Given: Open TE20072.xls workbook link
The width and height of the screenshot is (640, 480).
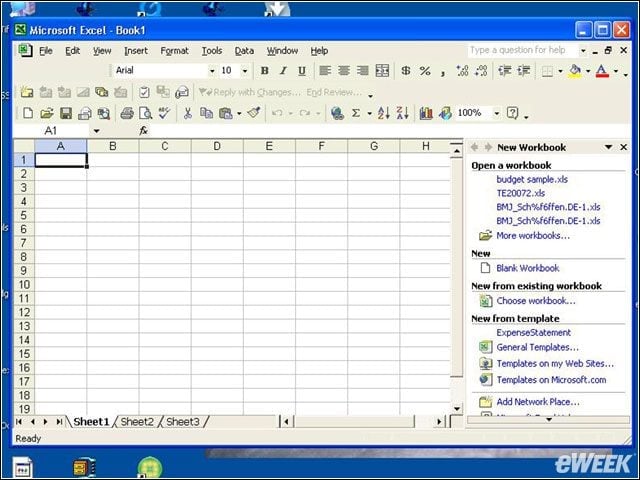Looking at the screenshot, I should pyautogui.click(x=520, y=193).
